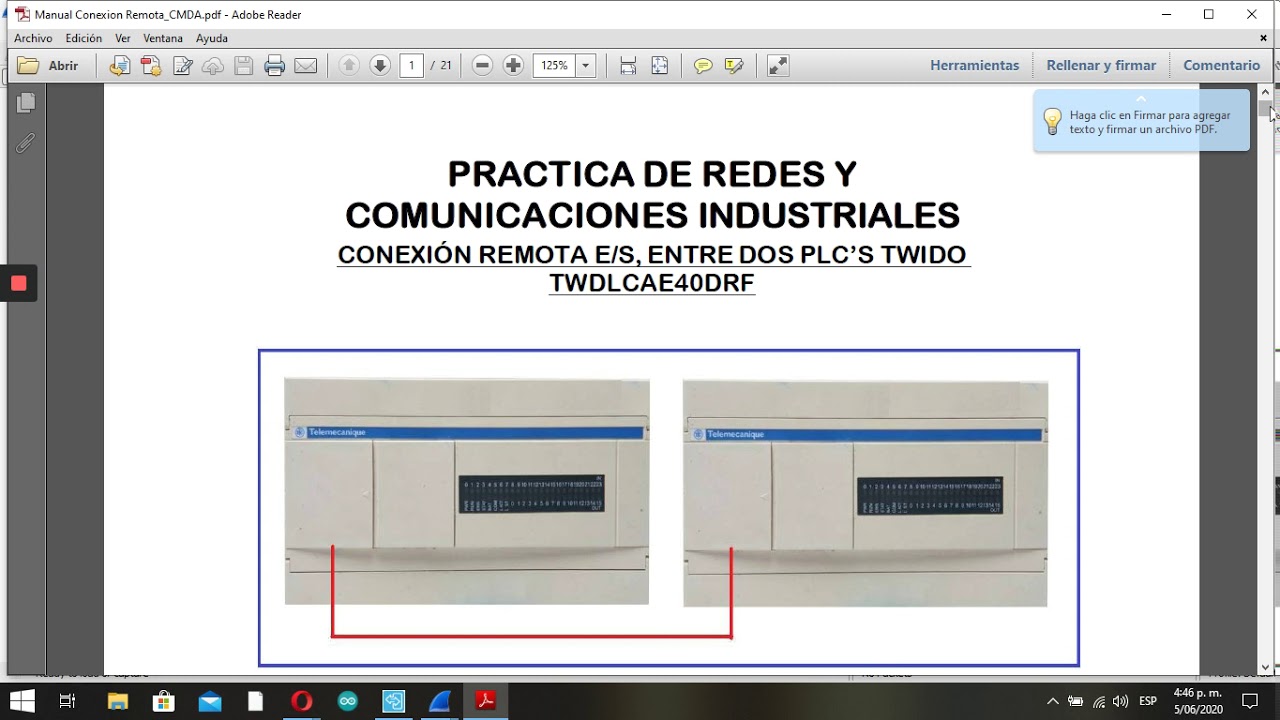1280x720 pixels.
Task: Close the document with menu bar X
Action: pyautogui.click(x=1264, y=38)
